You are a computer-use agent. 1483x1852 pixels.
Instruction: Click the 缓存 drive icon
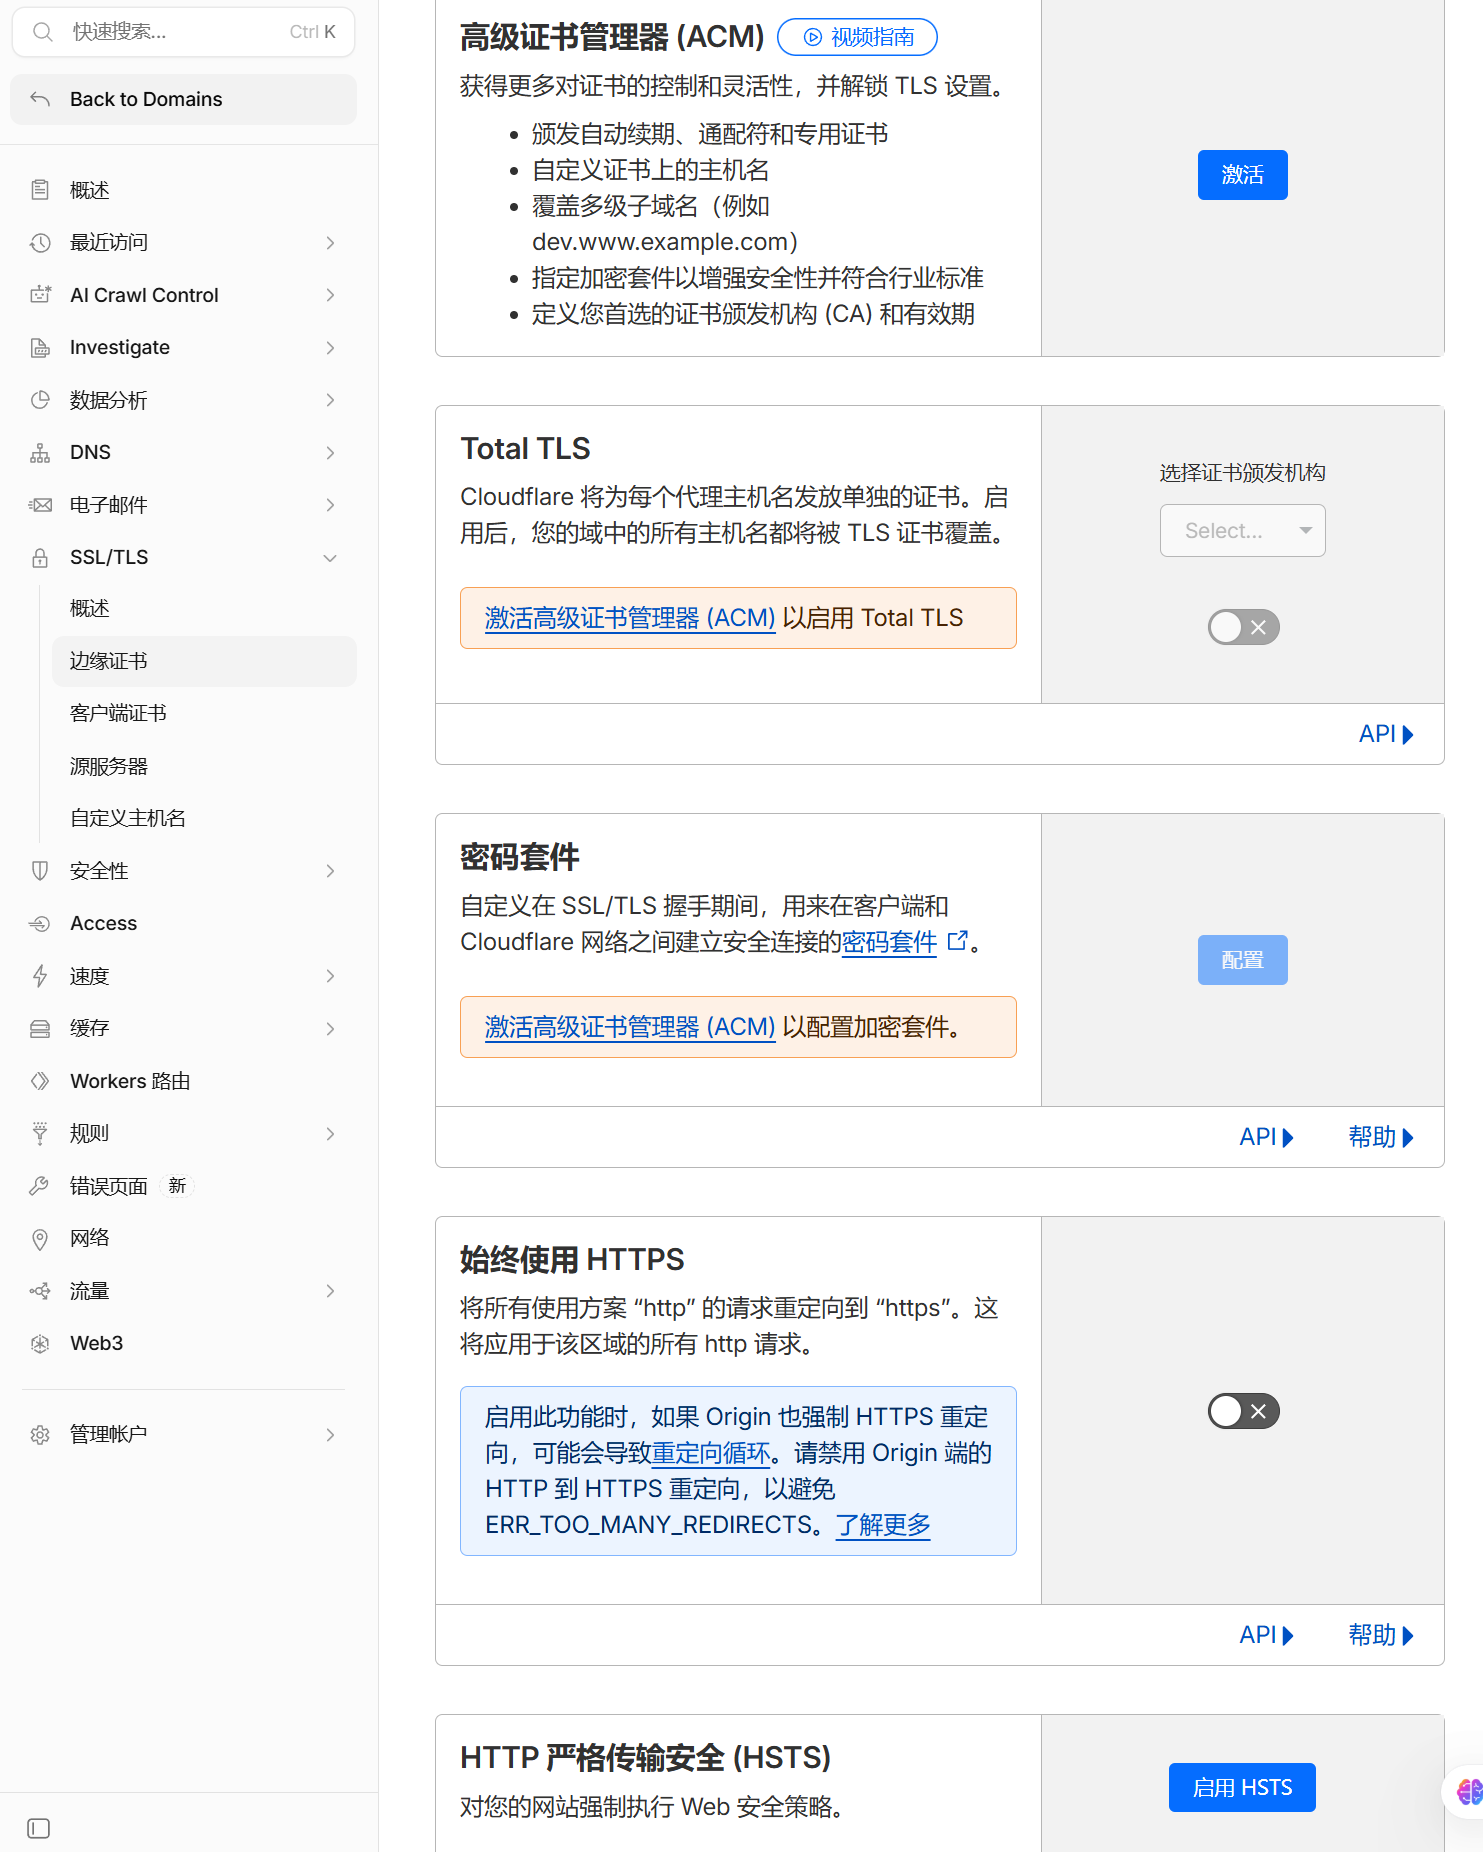click(x=40, y=1028)
